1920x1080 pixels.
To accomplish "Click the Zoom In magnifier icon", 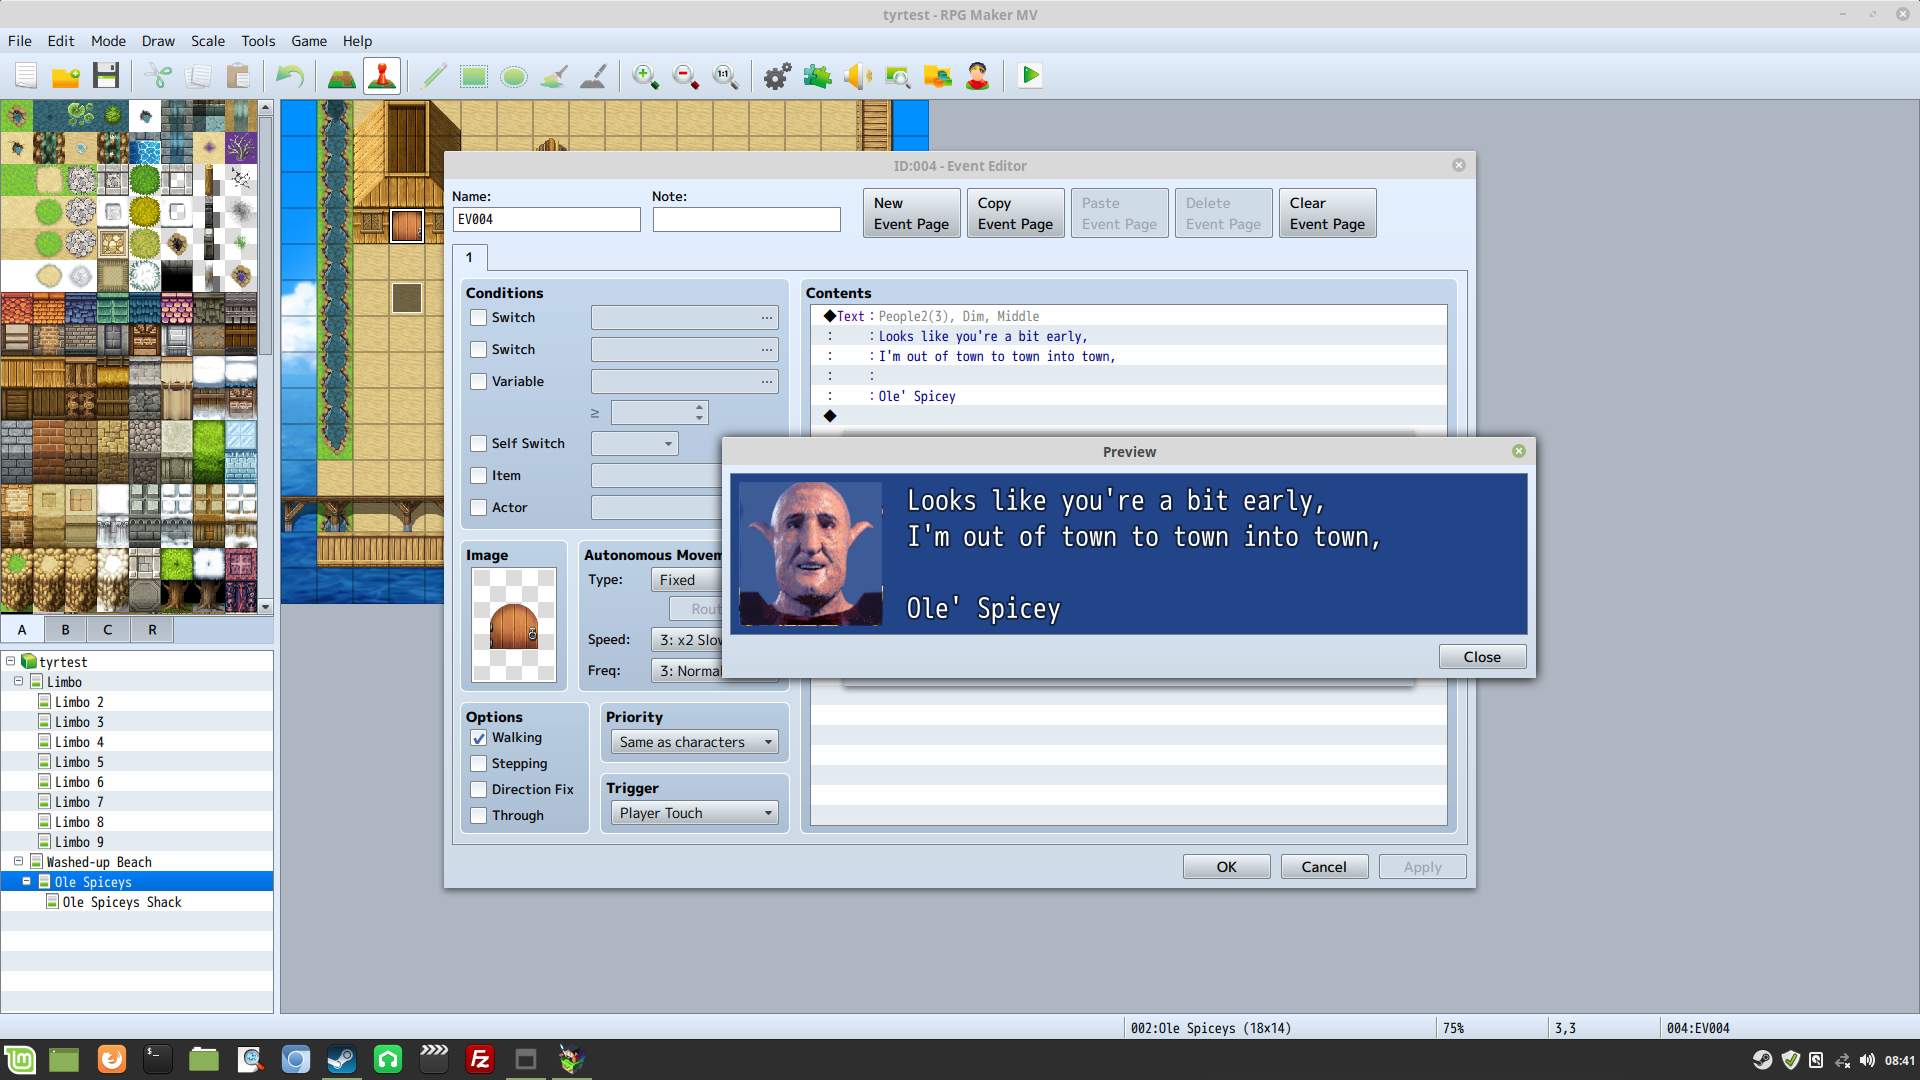I will tap(645, 76).
